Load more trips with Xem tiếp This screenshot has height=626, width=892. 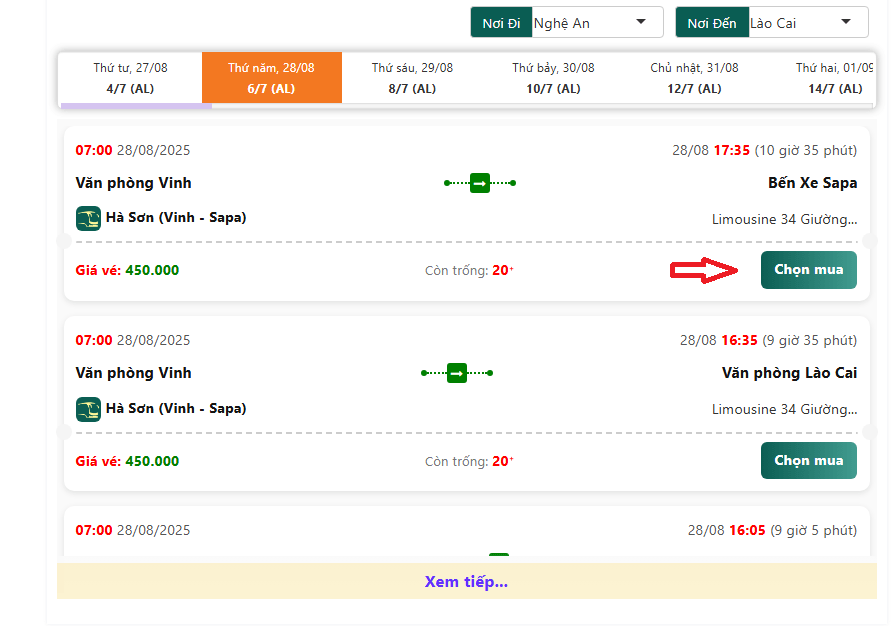[466, 582]
